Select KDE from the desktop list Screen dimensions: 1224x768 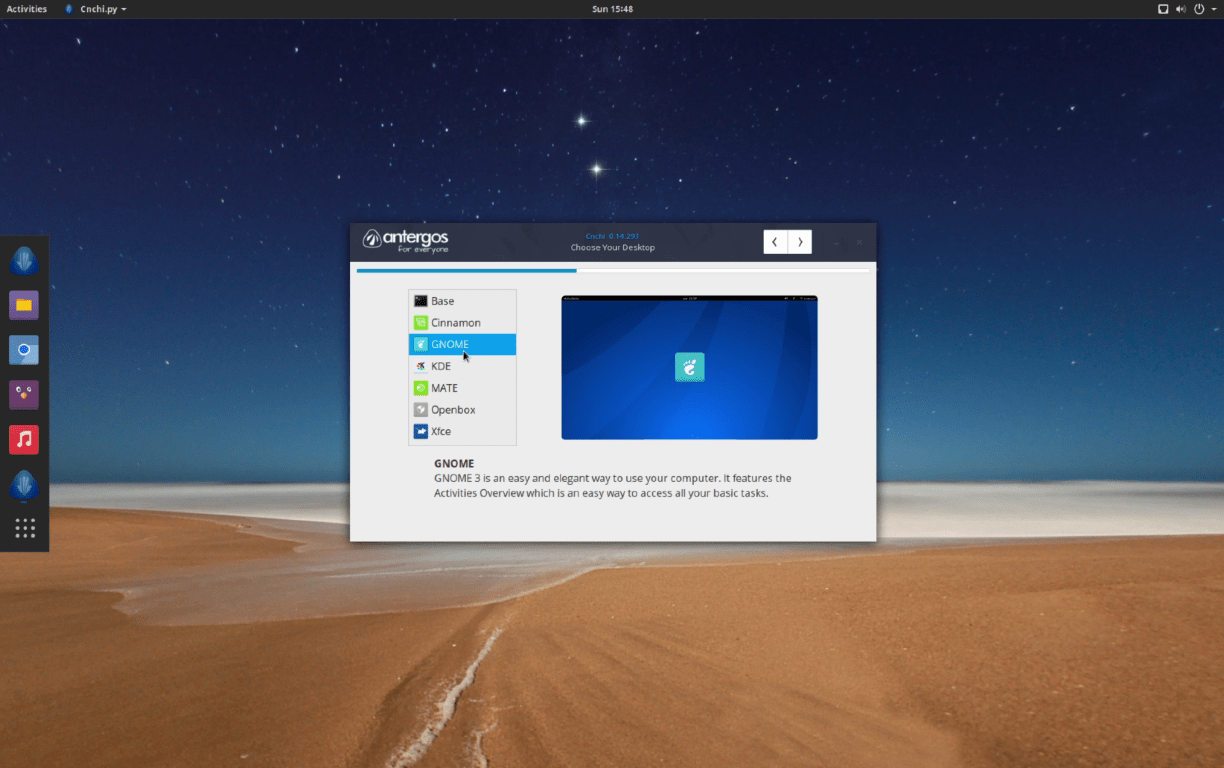[x=440, y=366]
